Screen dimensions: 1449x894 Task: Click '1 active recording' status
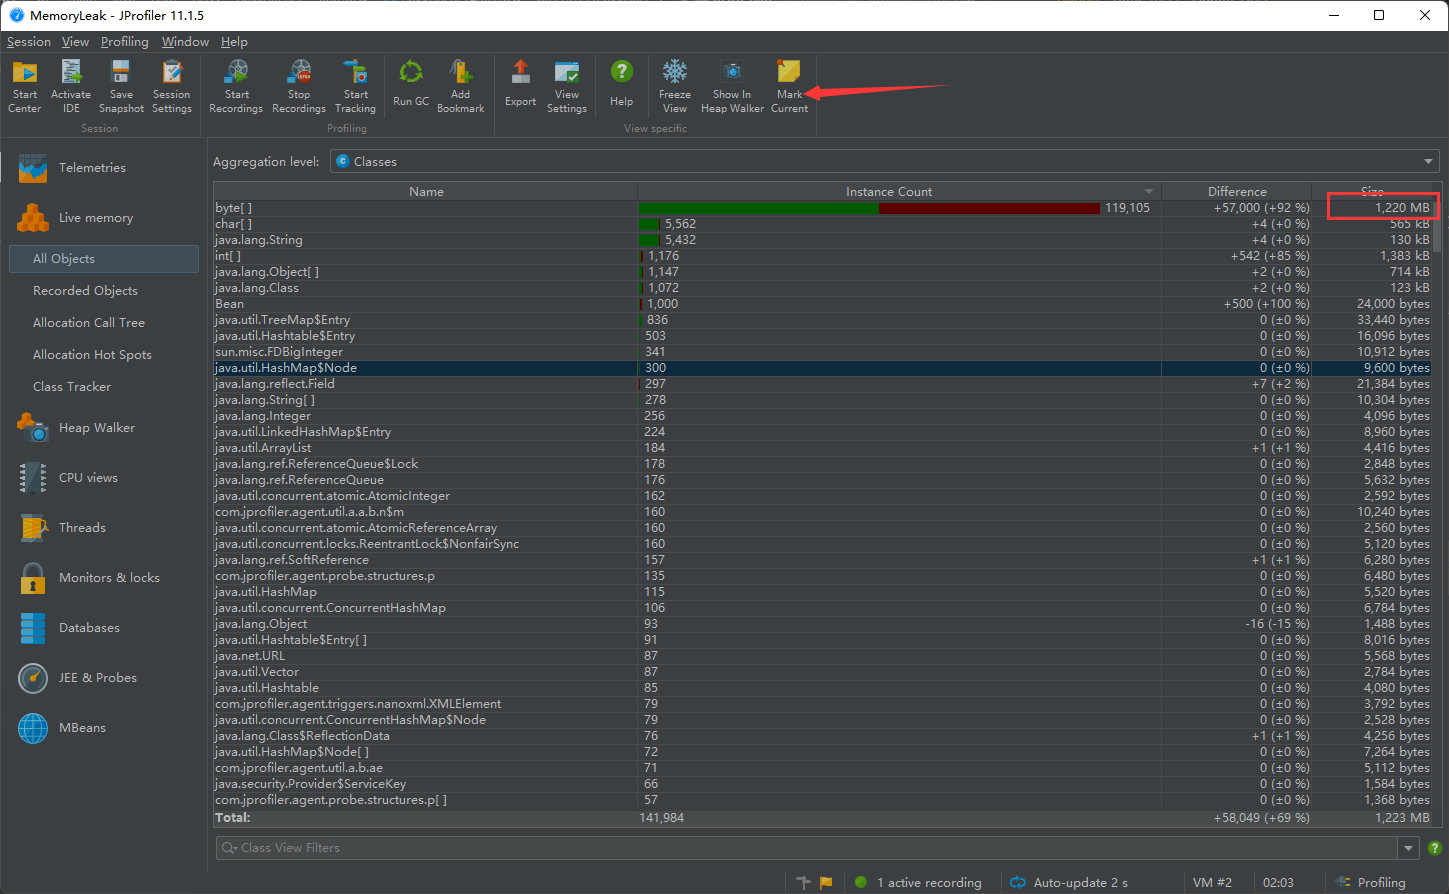(920, 883)
